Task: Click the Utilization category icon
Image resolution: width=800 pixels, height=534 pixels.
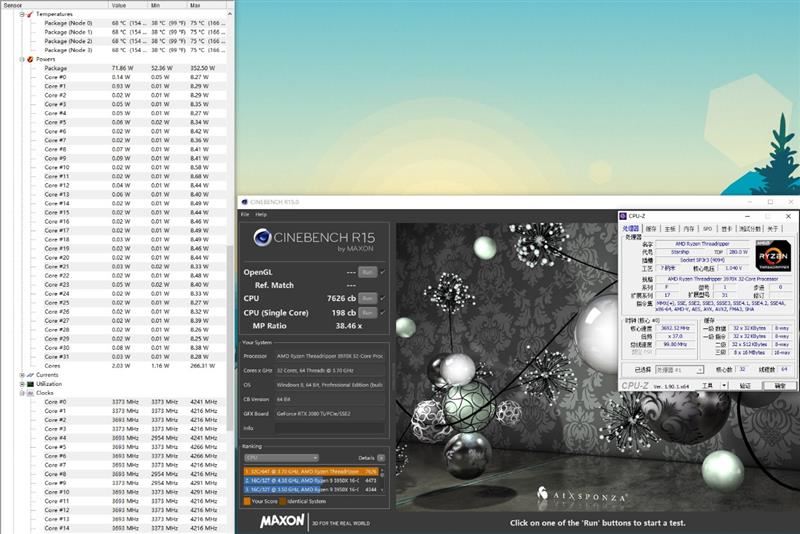Action: 30,384
